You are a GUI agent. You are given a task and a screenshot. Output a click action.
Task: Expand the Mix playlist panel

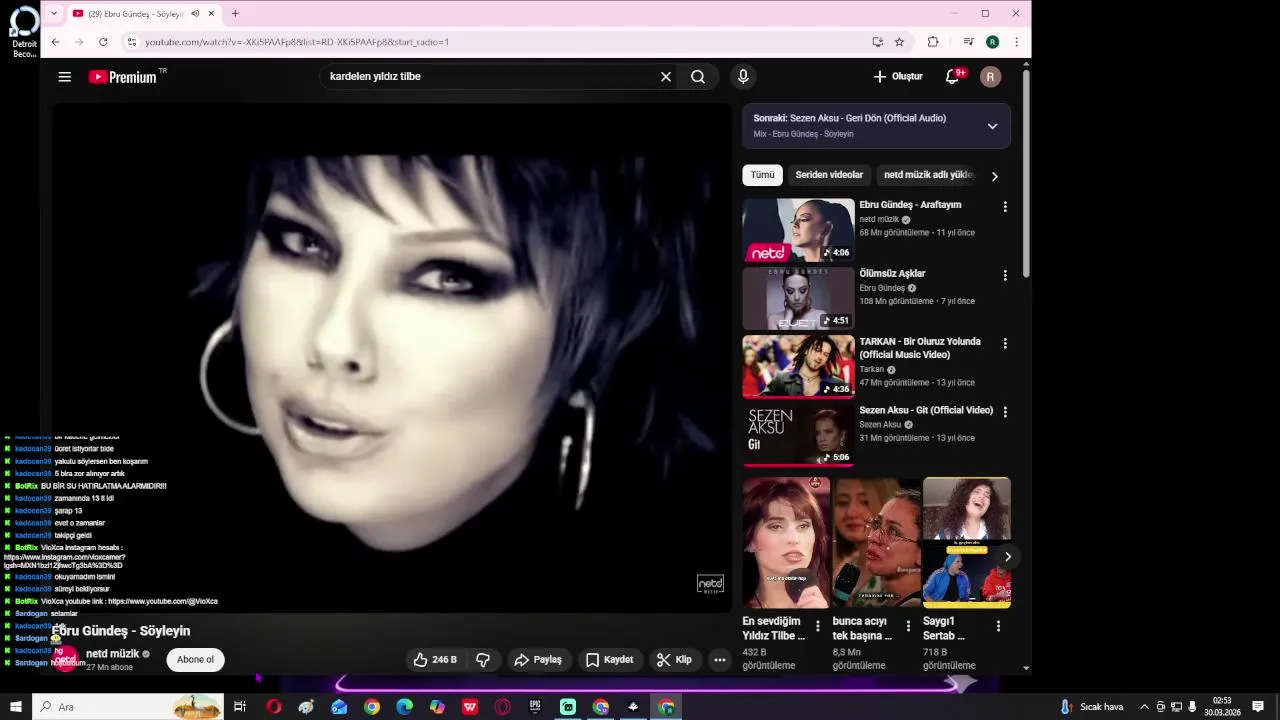(x=992, y=126)
